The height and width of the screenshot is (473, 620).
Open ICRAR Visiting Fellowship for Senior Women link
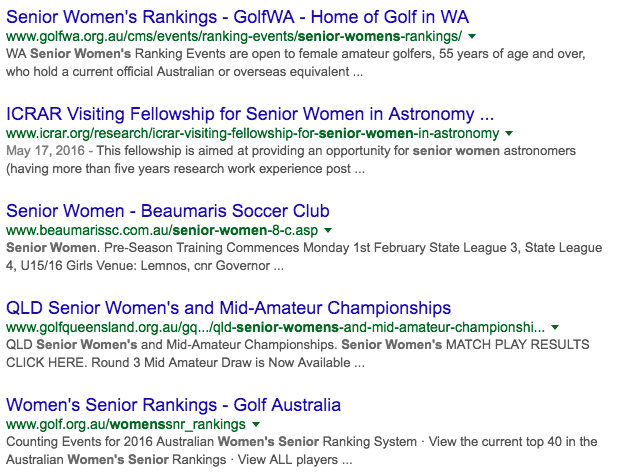[250, 114]
